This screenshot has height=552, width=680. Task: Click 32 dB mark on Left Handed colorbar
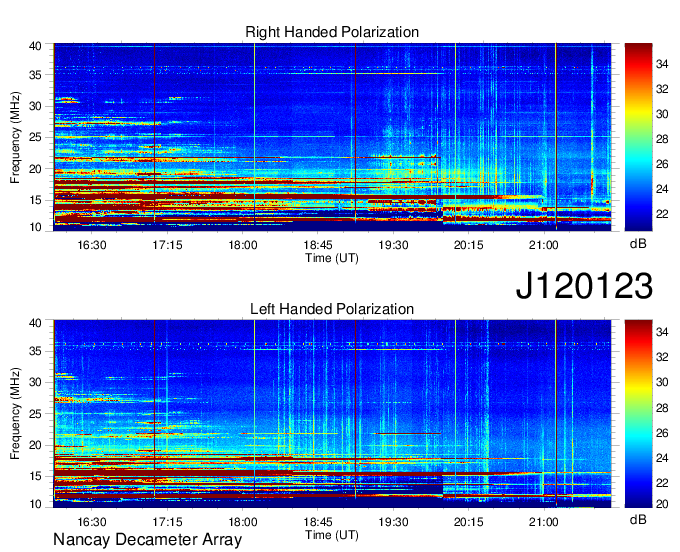(x=662, y=357)
